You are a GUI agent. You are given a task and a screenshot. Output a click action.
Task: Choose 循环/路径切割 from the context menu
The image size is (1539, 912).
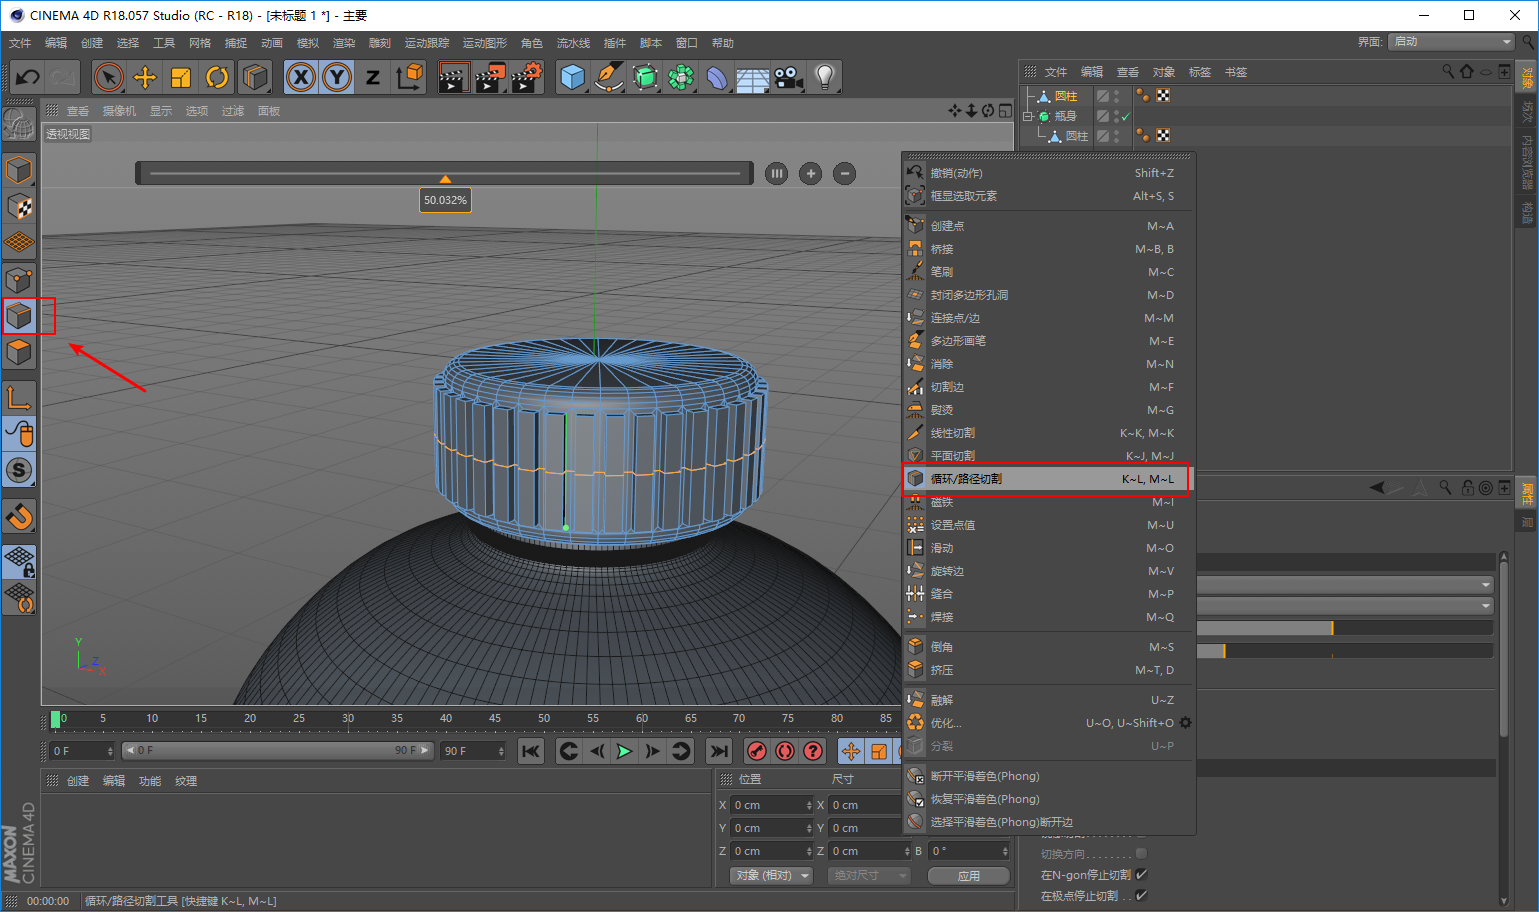(1049, 479)
